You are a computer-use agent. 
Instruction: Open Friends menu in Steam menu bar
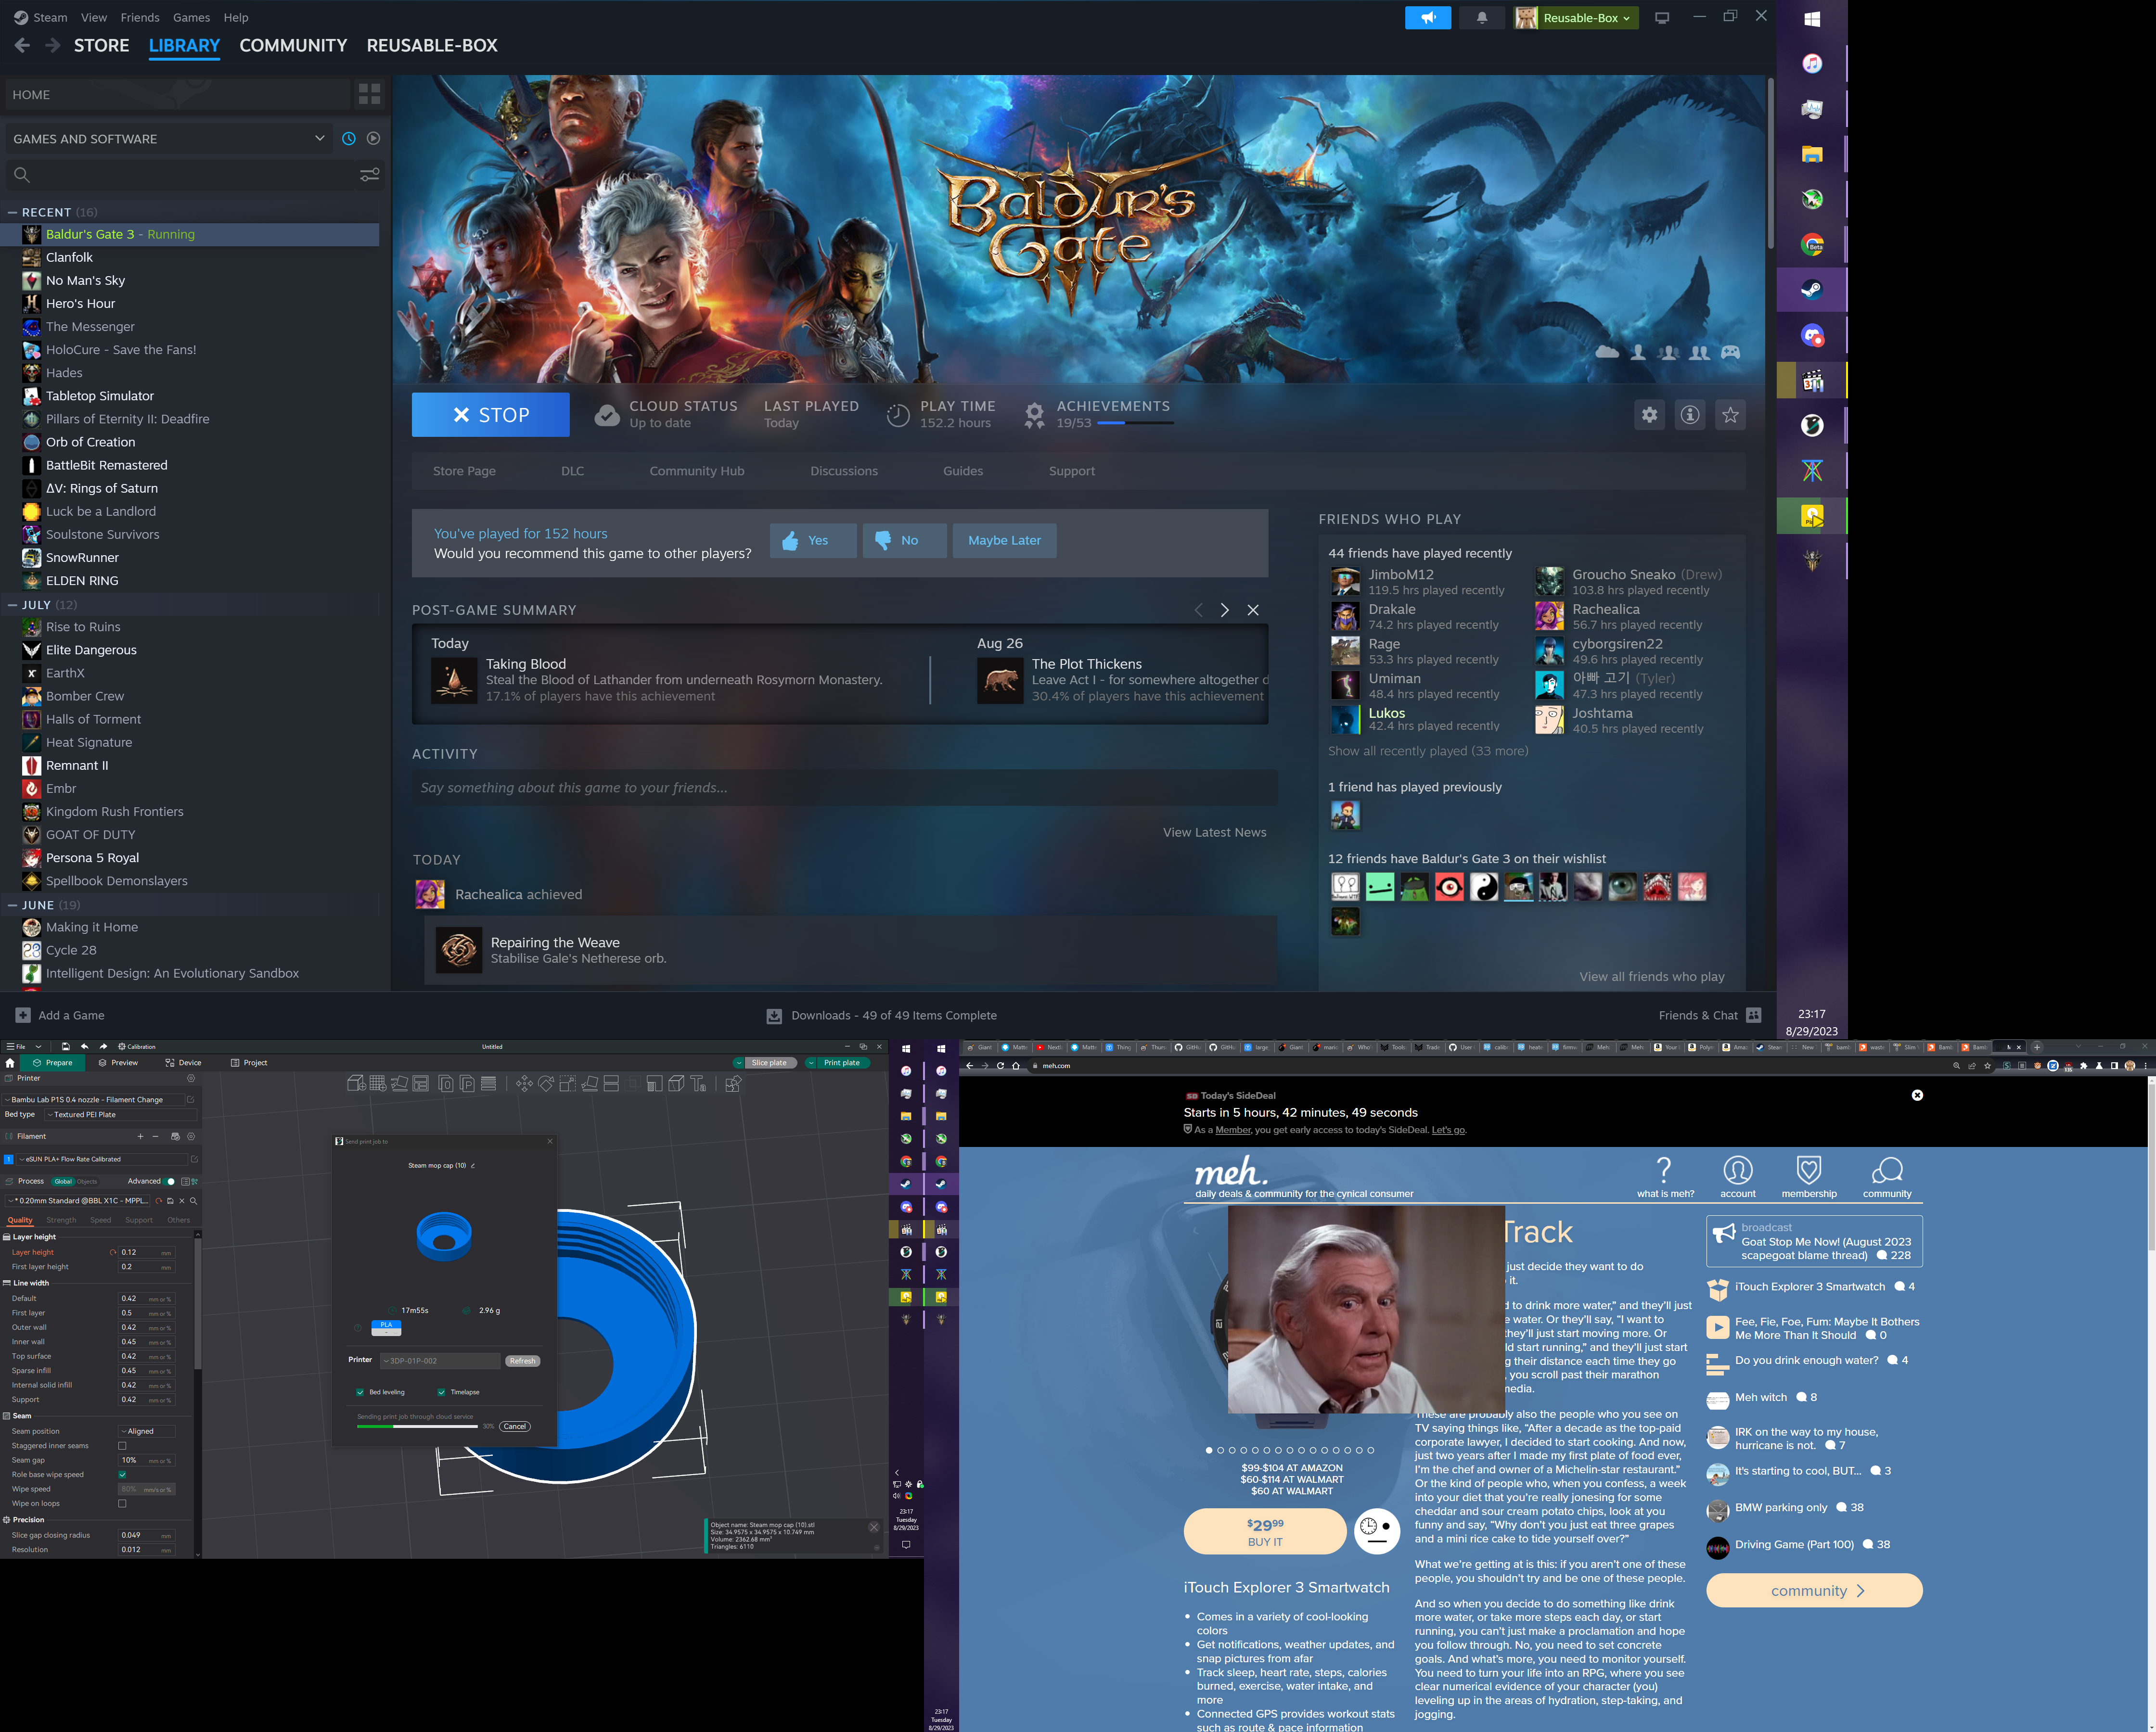click(140, 17)
